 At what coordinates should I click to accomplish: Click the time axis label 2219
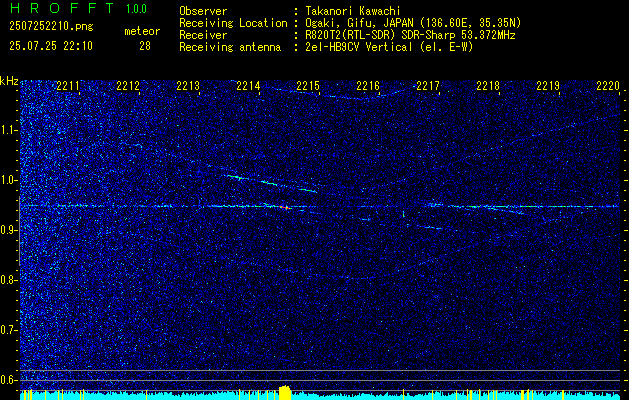pyautogui.click(x=548, y=86)
